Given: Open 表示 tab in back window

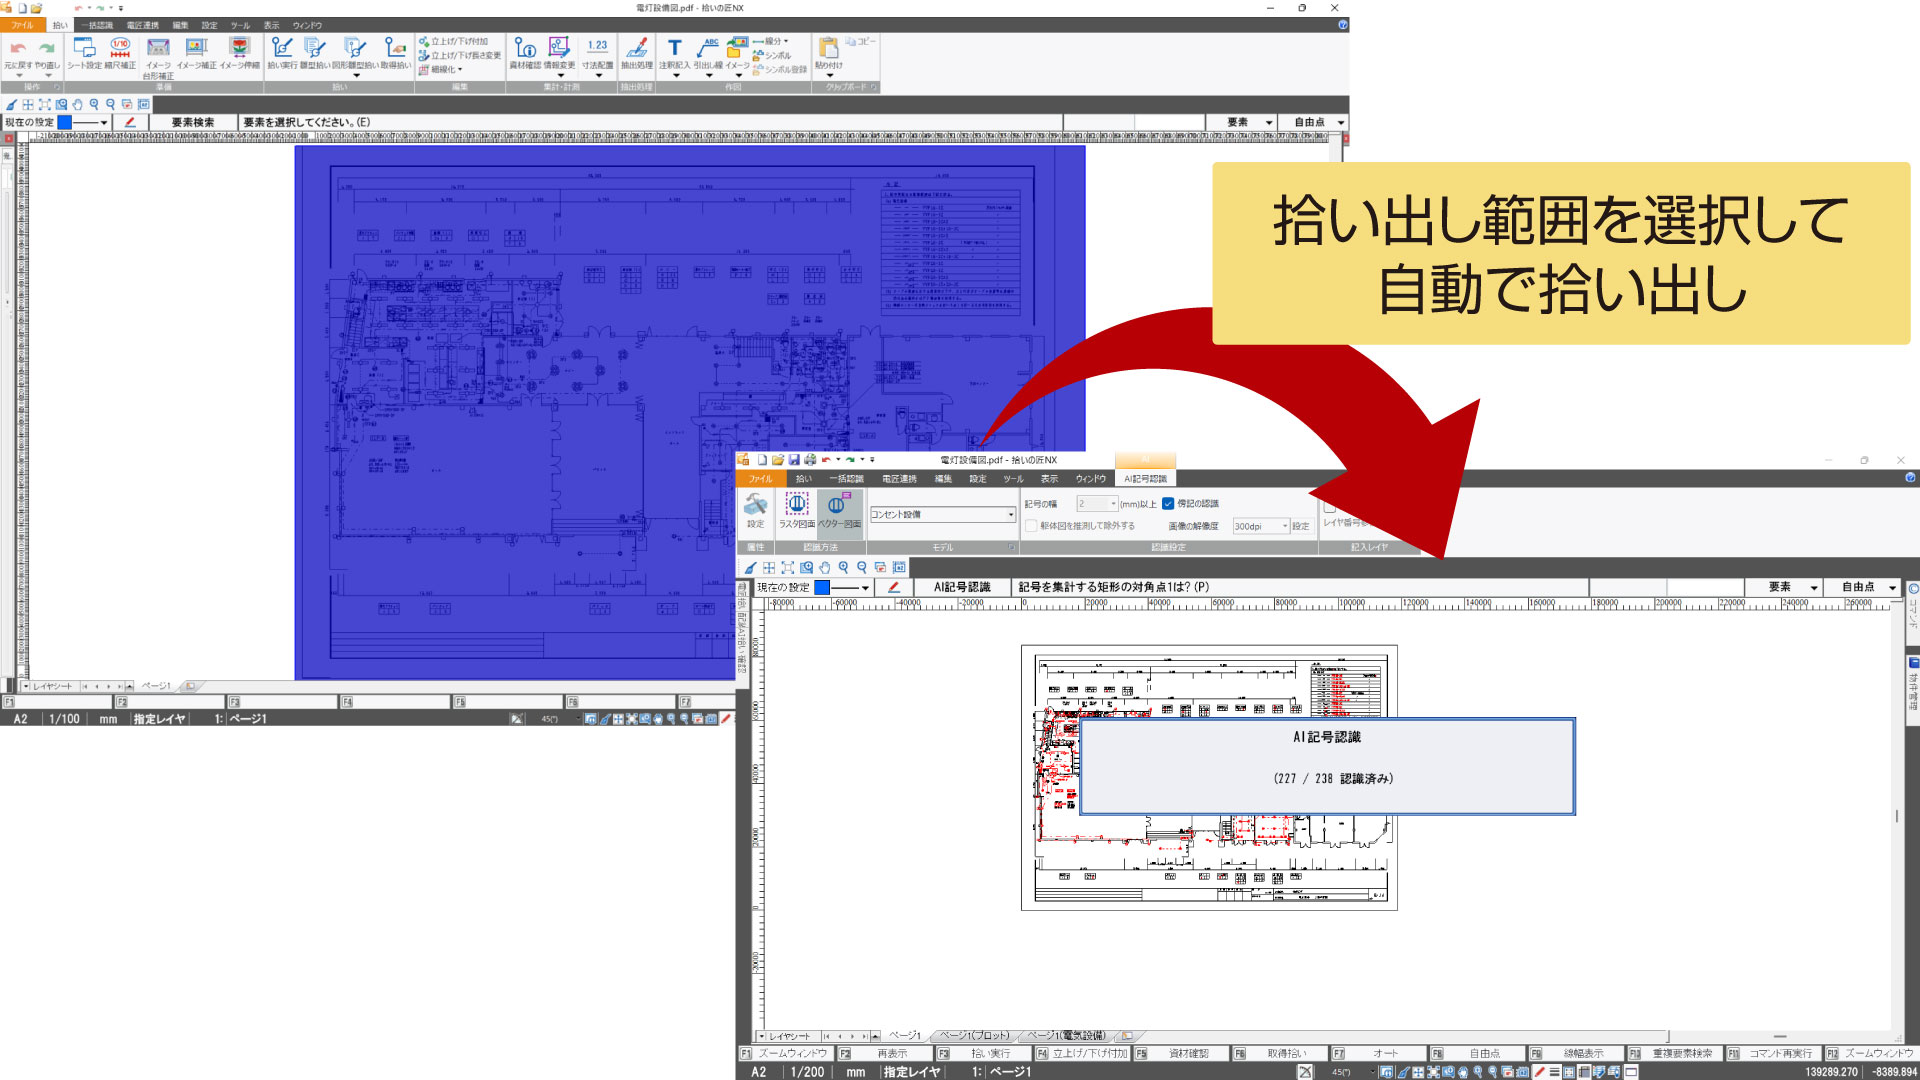Looking at the screenshot, I should [271, 25].
